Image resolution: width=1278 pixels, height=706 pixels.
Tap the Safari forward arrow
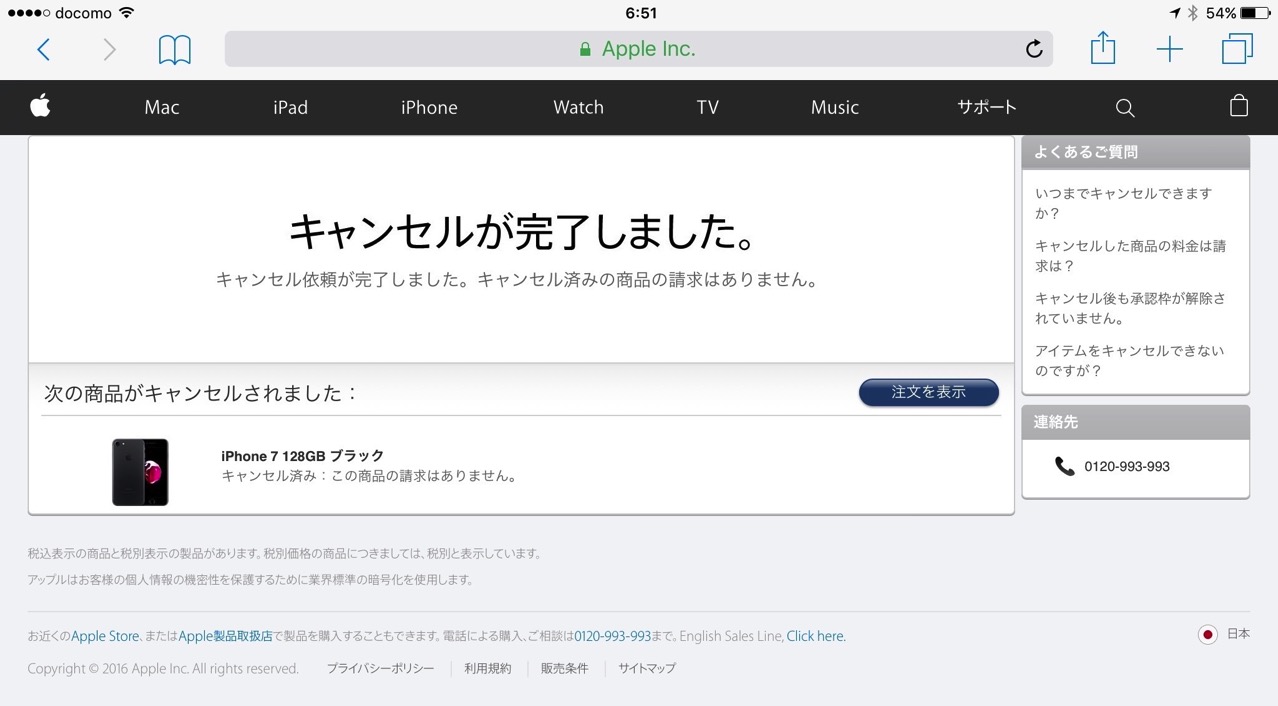[x=109, y=49]
